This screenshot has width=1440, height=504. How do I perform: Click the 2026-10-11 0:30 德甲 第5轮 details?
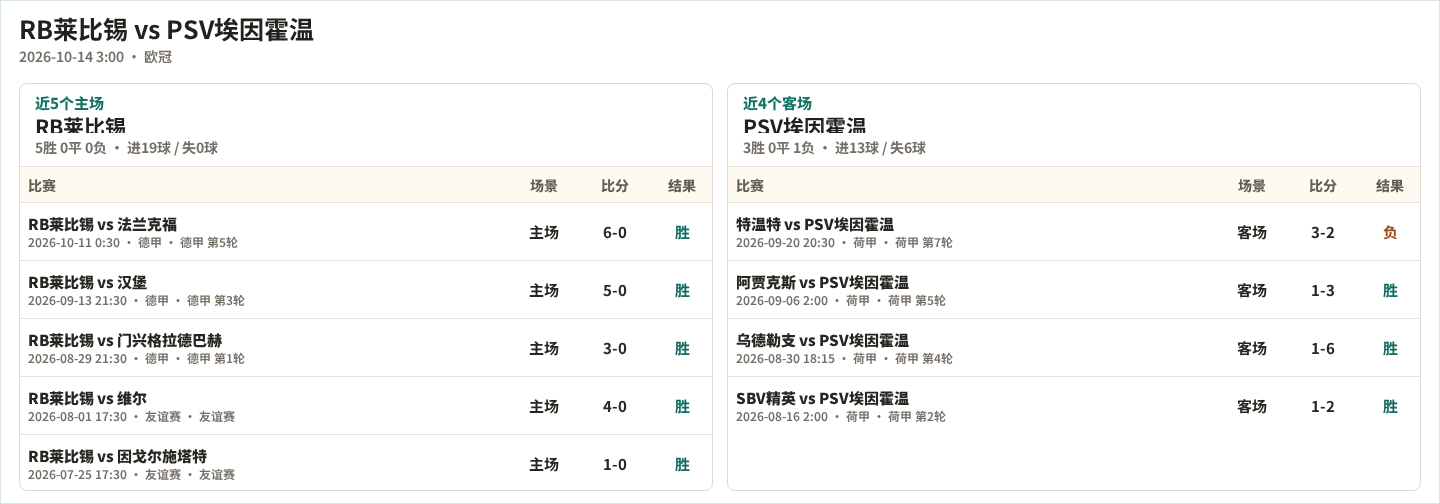[x=133, y=243]
